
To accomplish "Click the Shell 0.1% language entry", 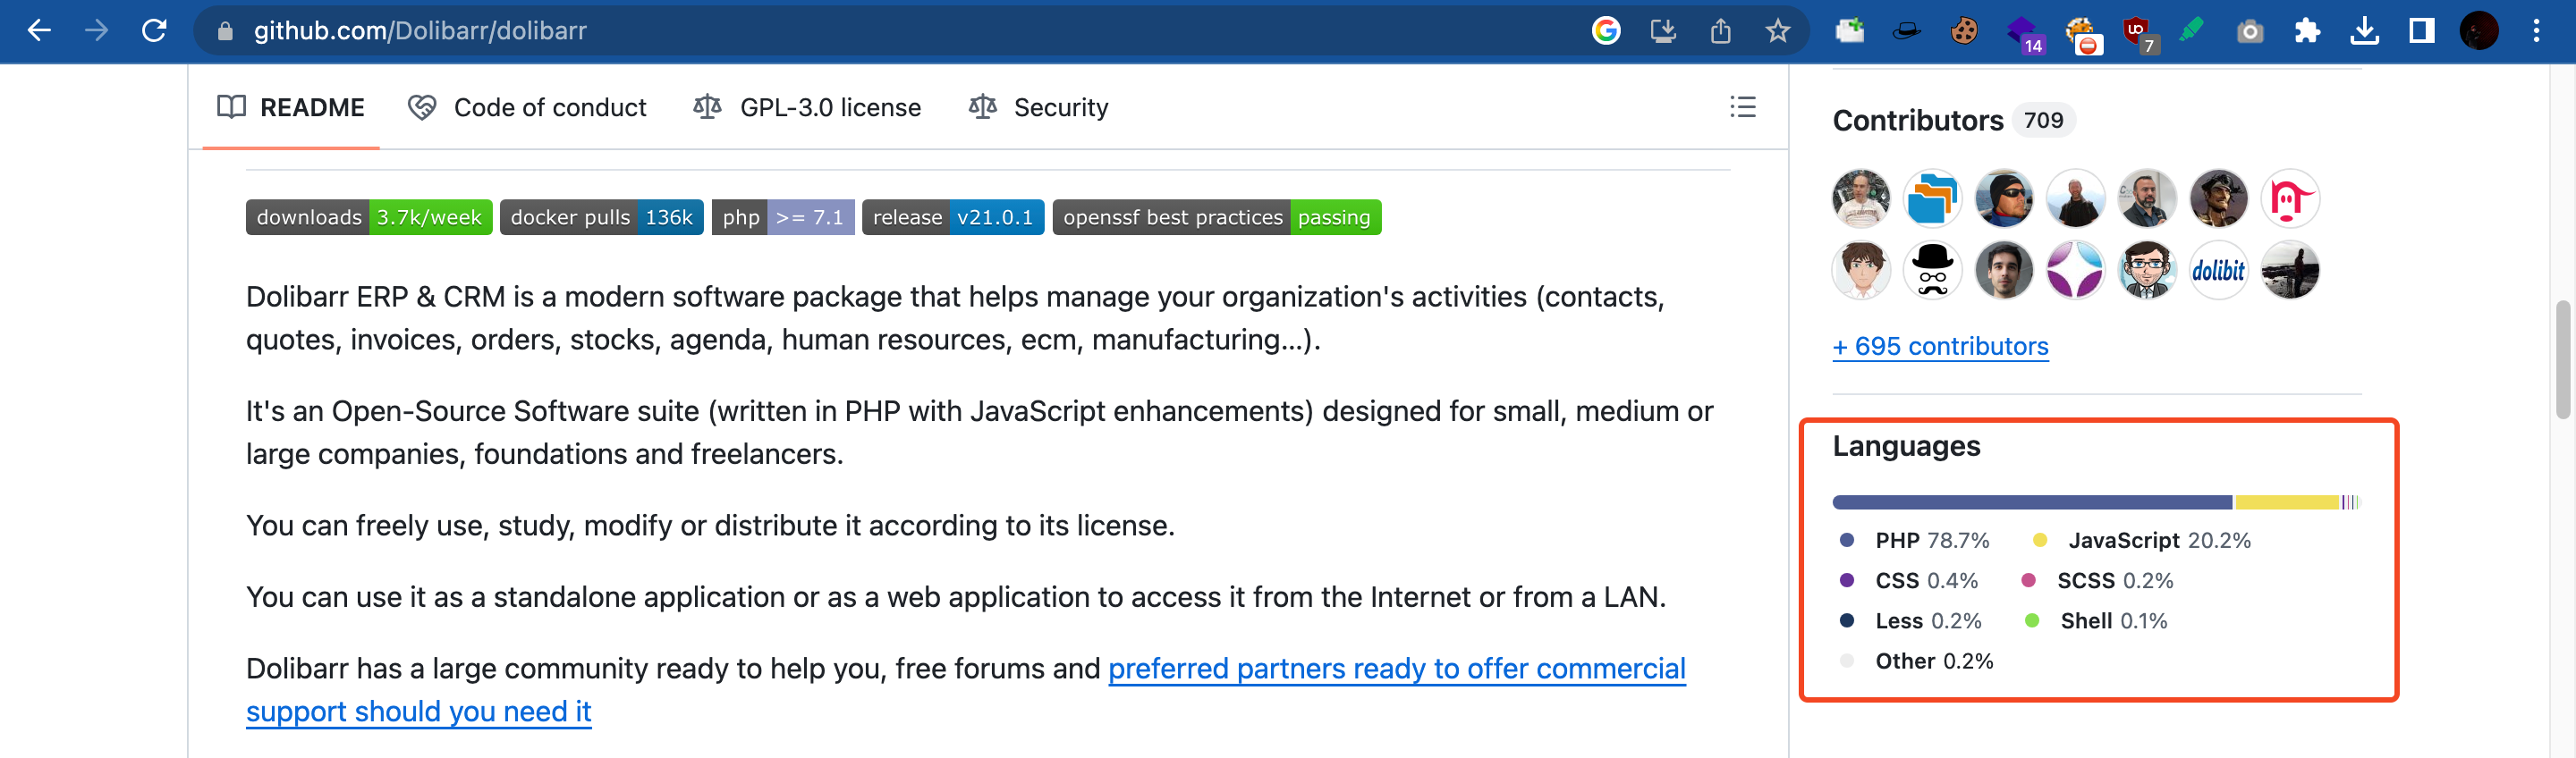I will (2095, 621).
